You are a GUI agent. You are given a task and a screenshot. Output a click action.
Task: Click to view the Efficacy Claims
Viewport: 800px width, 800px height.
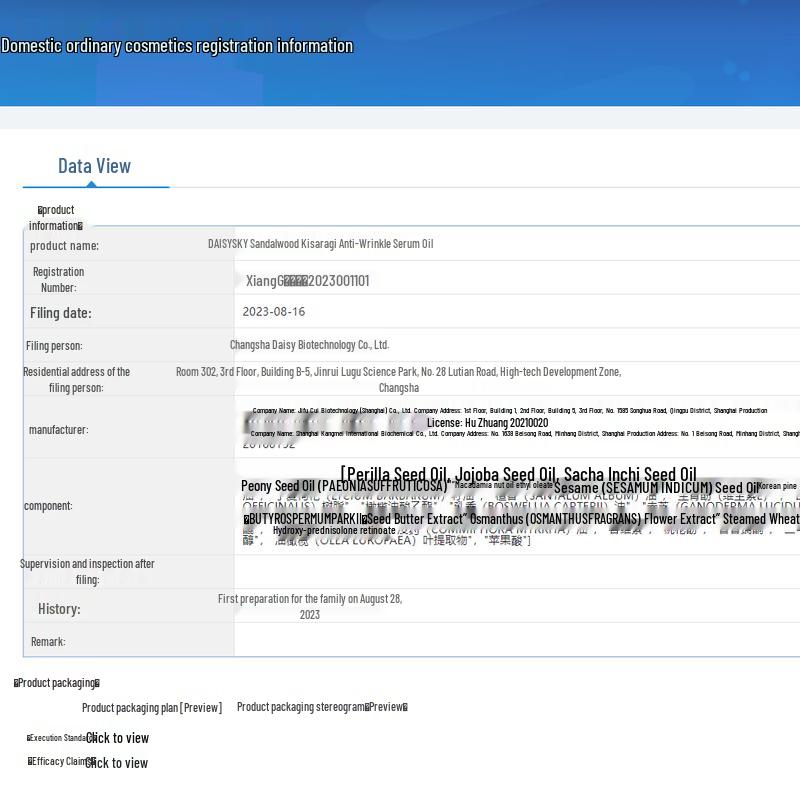click(x=116, y=763)
